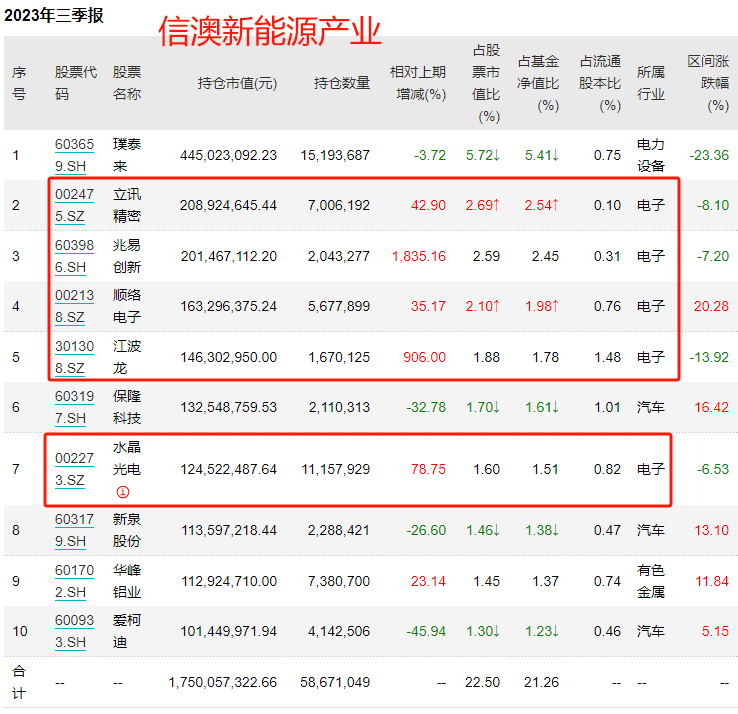The width and height of the screenshot is (738, 714).
Task: Click the 78.75 change value
Action: [428, 469]
